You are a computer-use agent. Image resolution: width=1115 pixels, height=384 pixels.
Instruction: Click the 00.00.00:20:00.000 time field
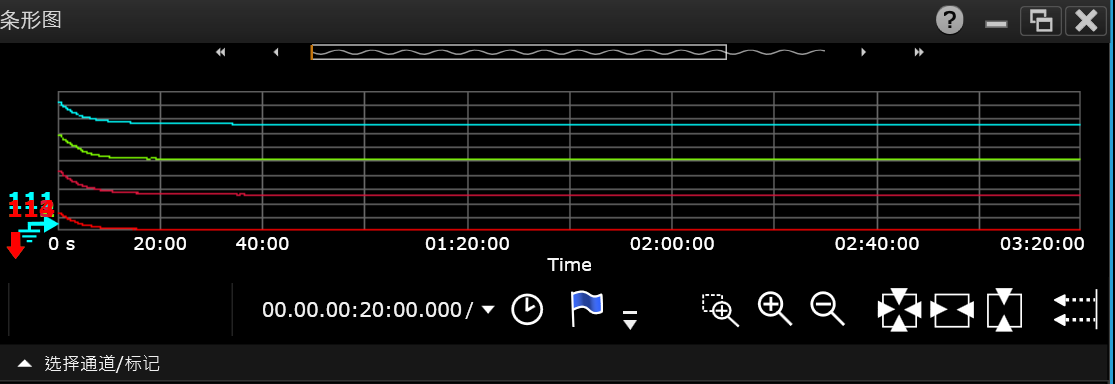point(363,309)
